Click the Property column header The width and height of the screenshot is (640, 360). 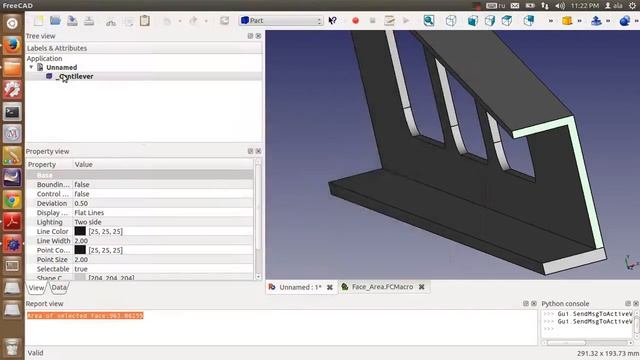pos(49,164)
